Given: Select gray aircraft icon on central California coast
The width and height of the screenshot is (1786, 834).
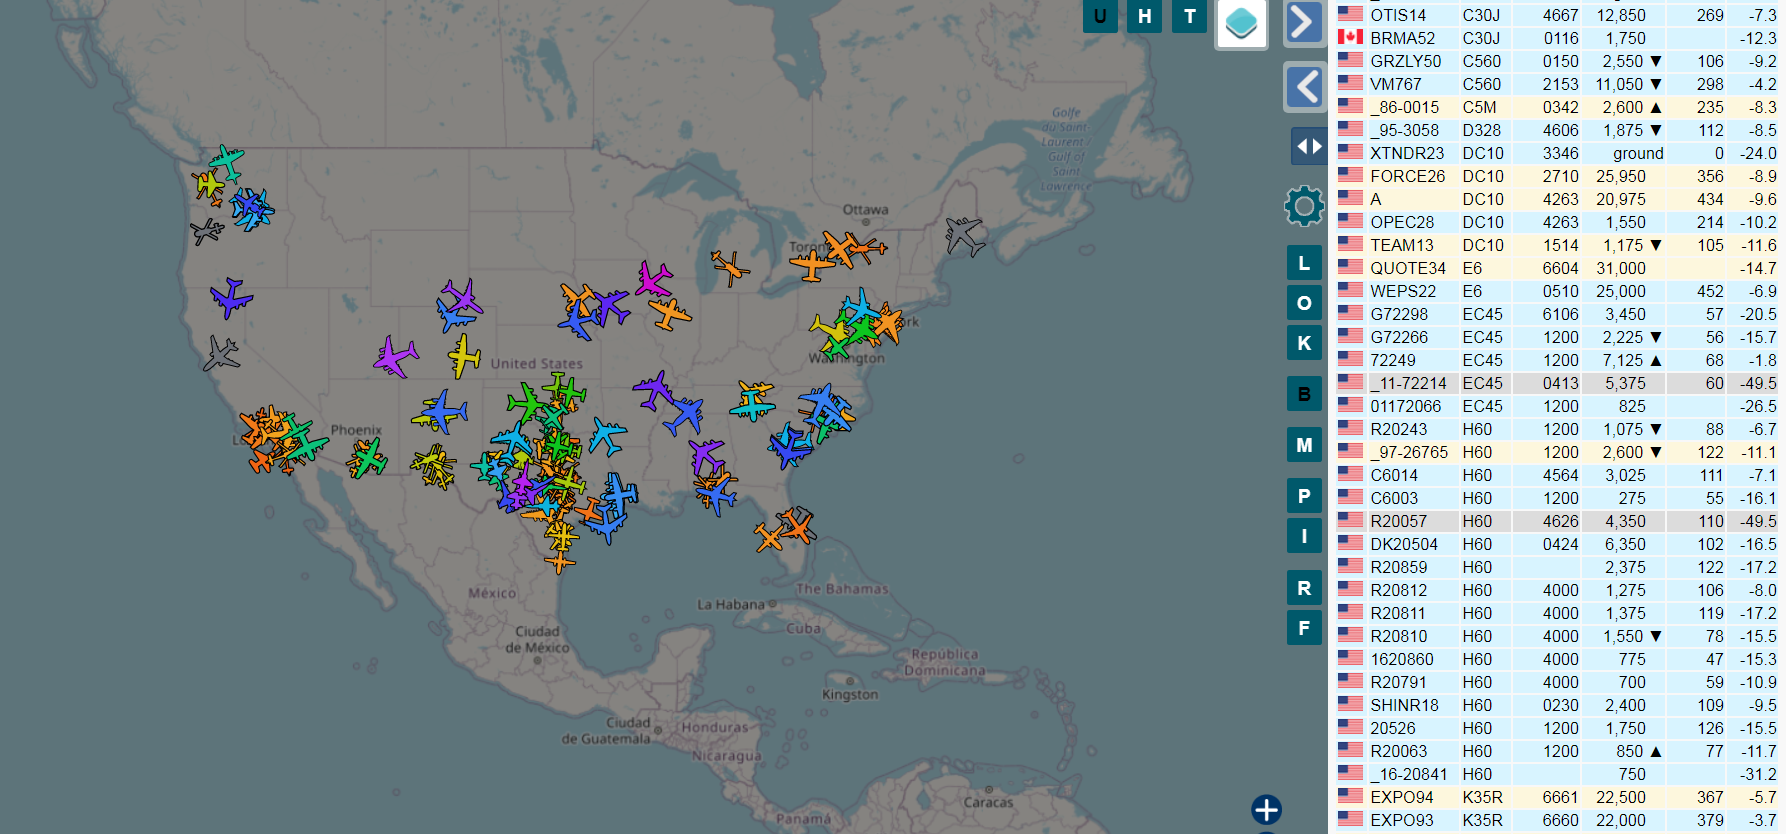Looking at the screenshot, I should coord(221,353).
